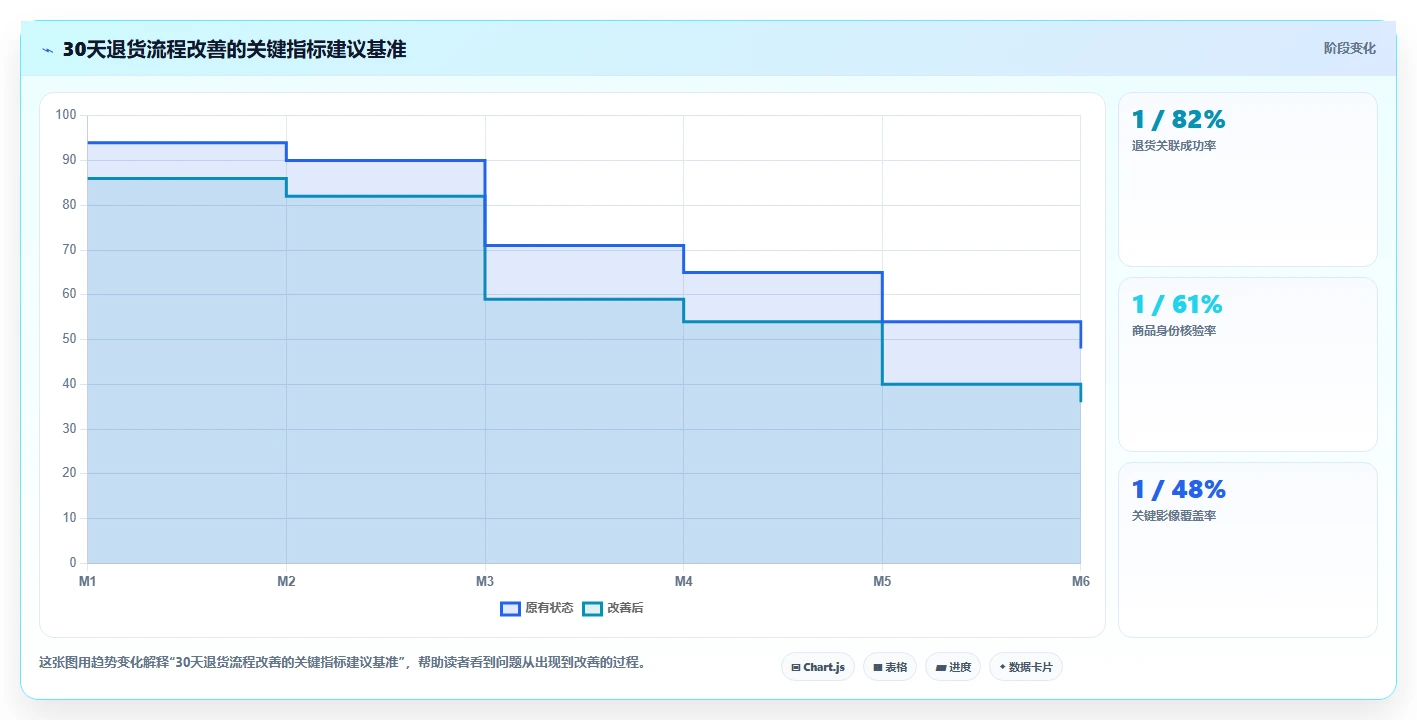Click the 进度 tag chip
The height and width of the screenshot is (720, 1417).
(952, 667)
